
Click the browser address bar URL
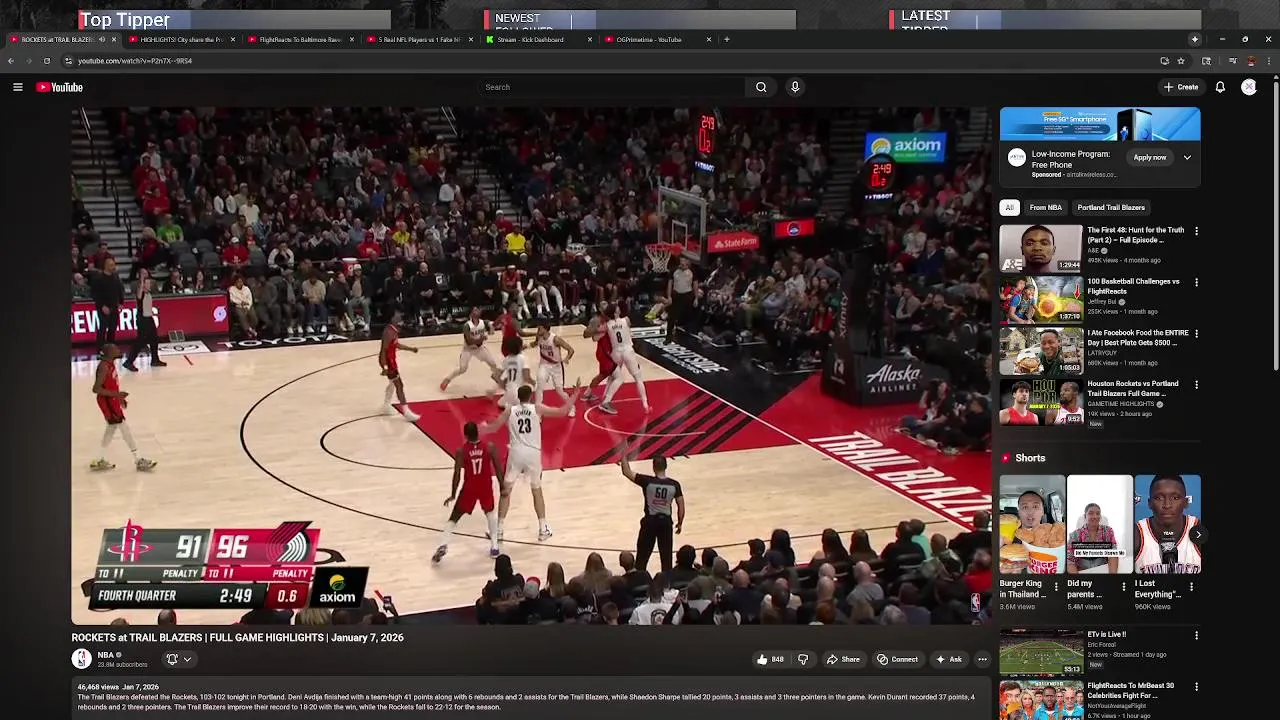click(135, 61)
